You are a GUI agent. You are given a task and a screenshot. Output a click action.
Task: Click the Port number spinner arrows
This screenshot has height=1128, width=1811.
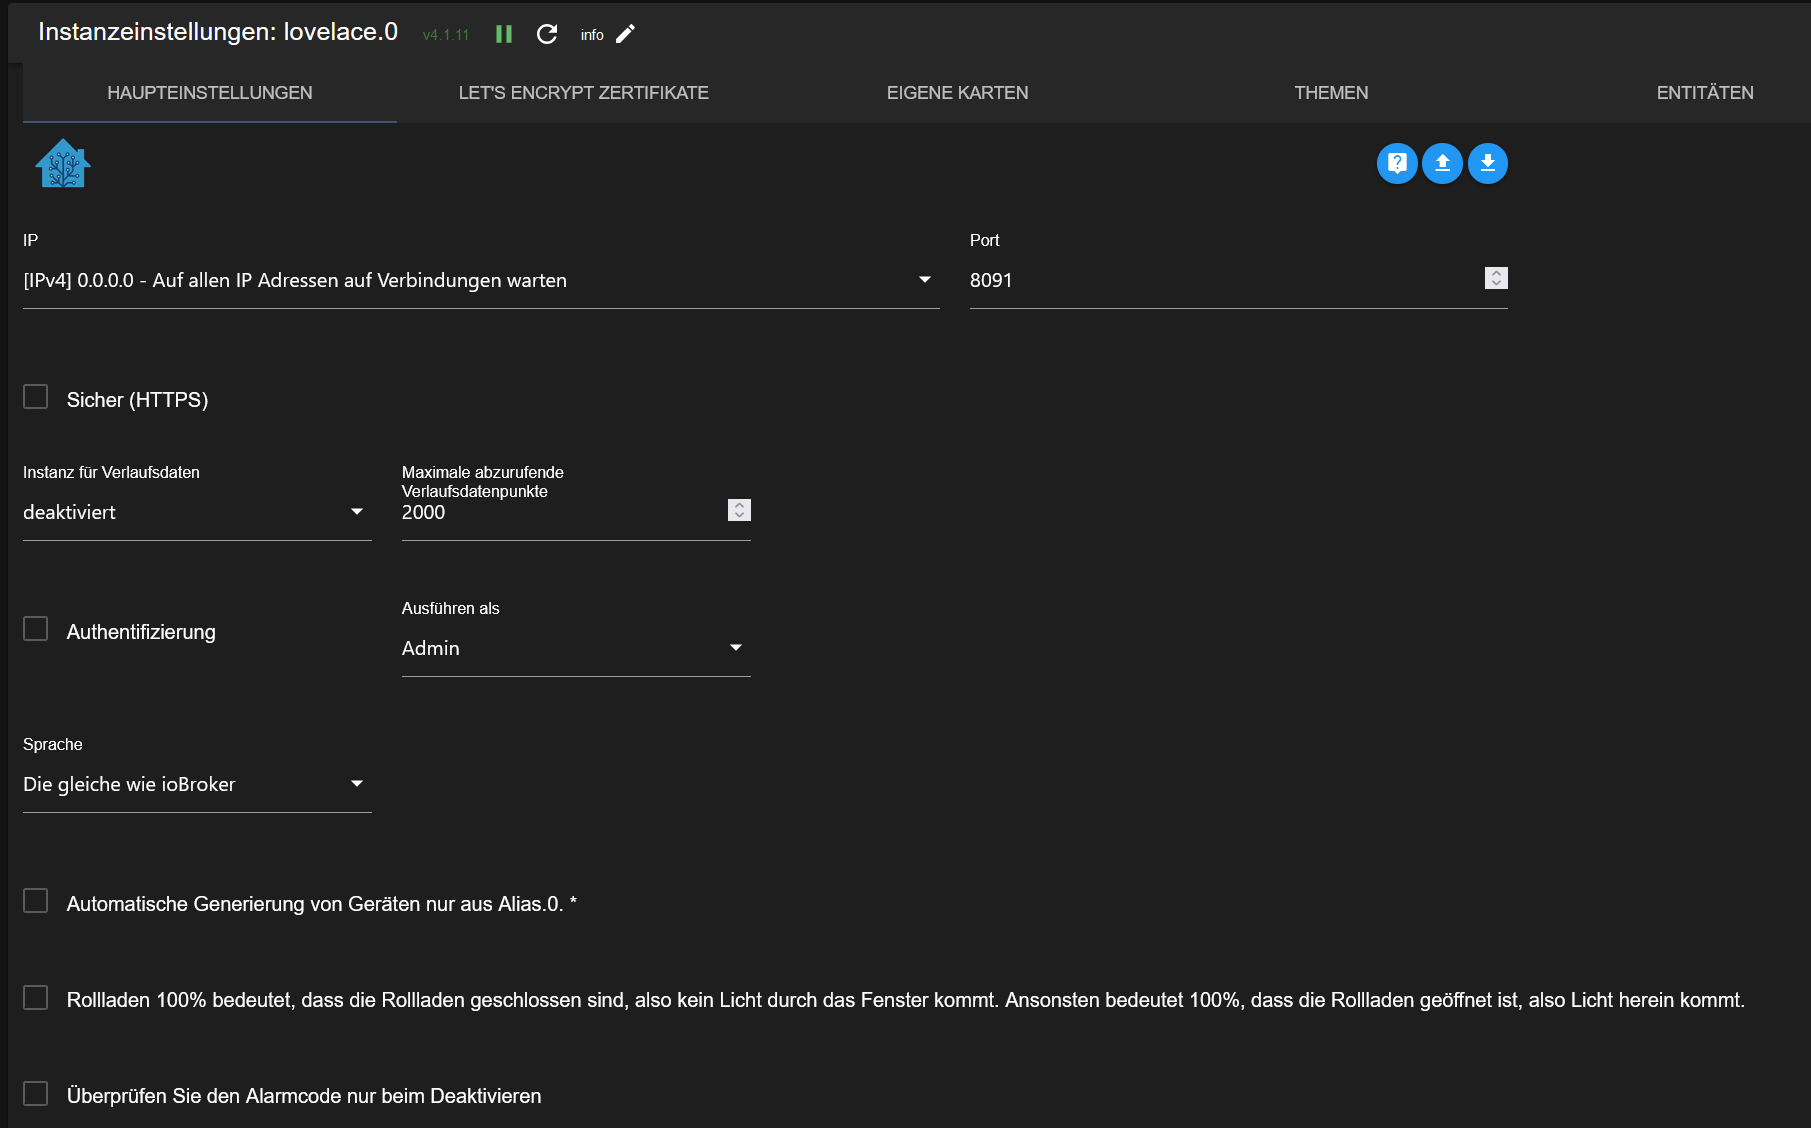[1496, 278]
